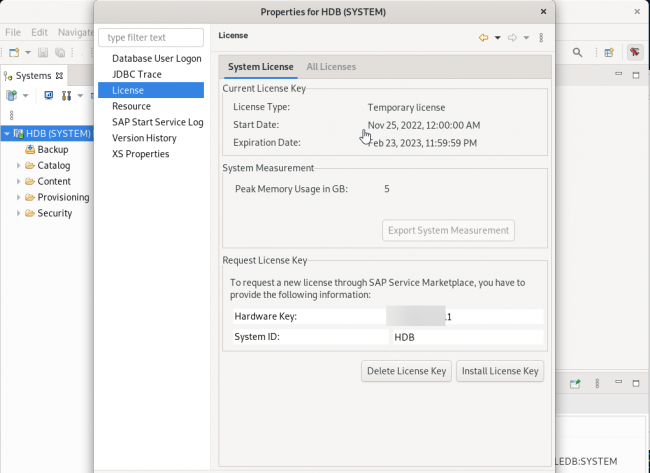This screenshot has height=473, width=650.
Task: Open the Edit menu
Action: coord(39,32)
